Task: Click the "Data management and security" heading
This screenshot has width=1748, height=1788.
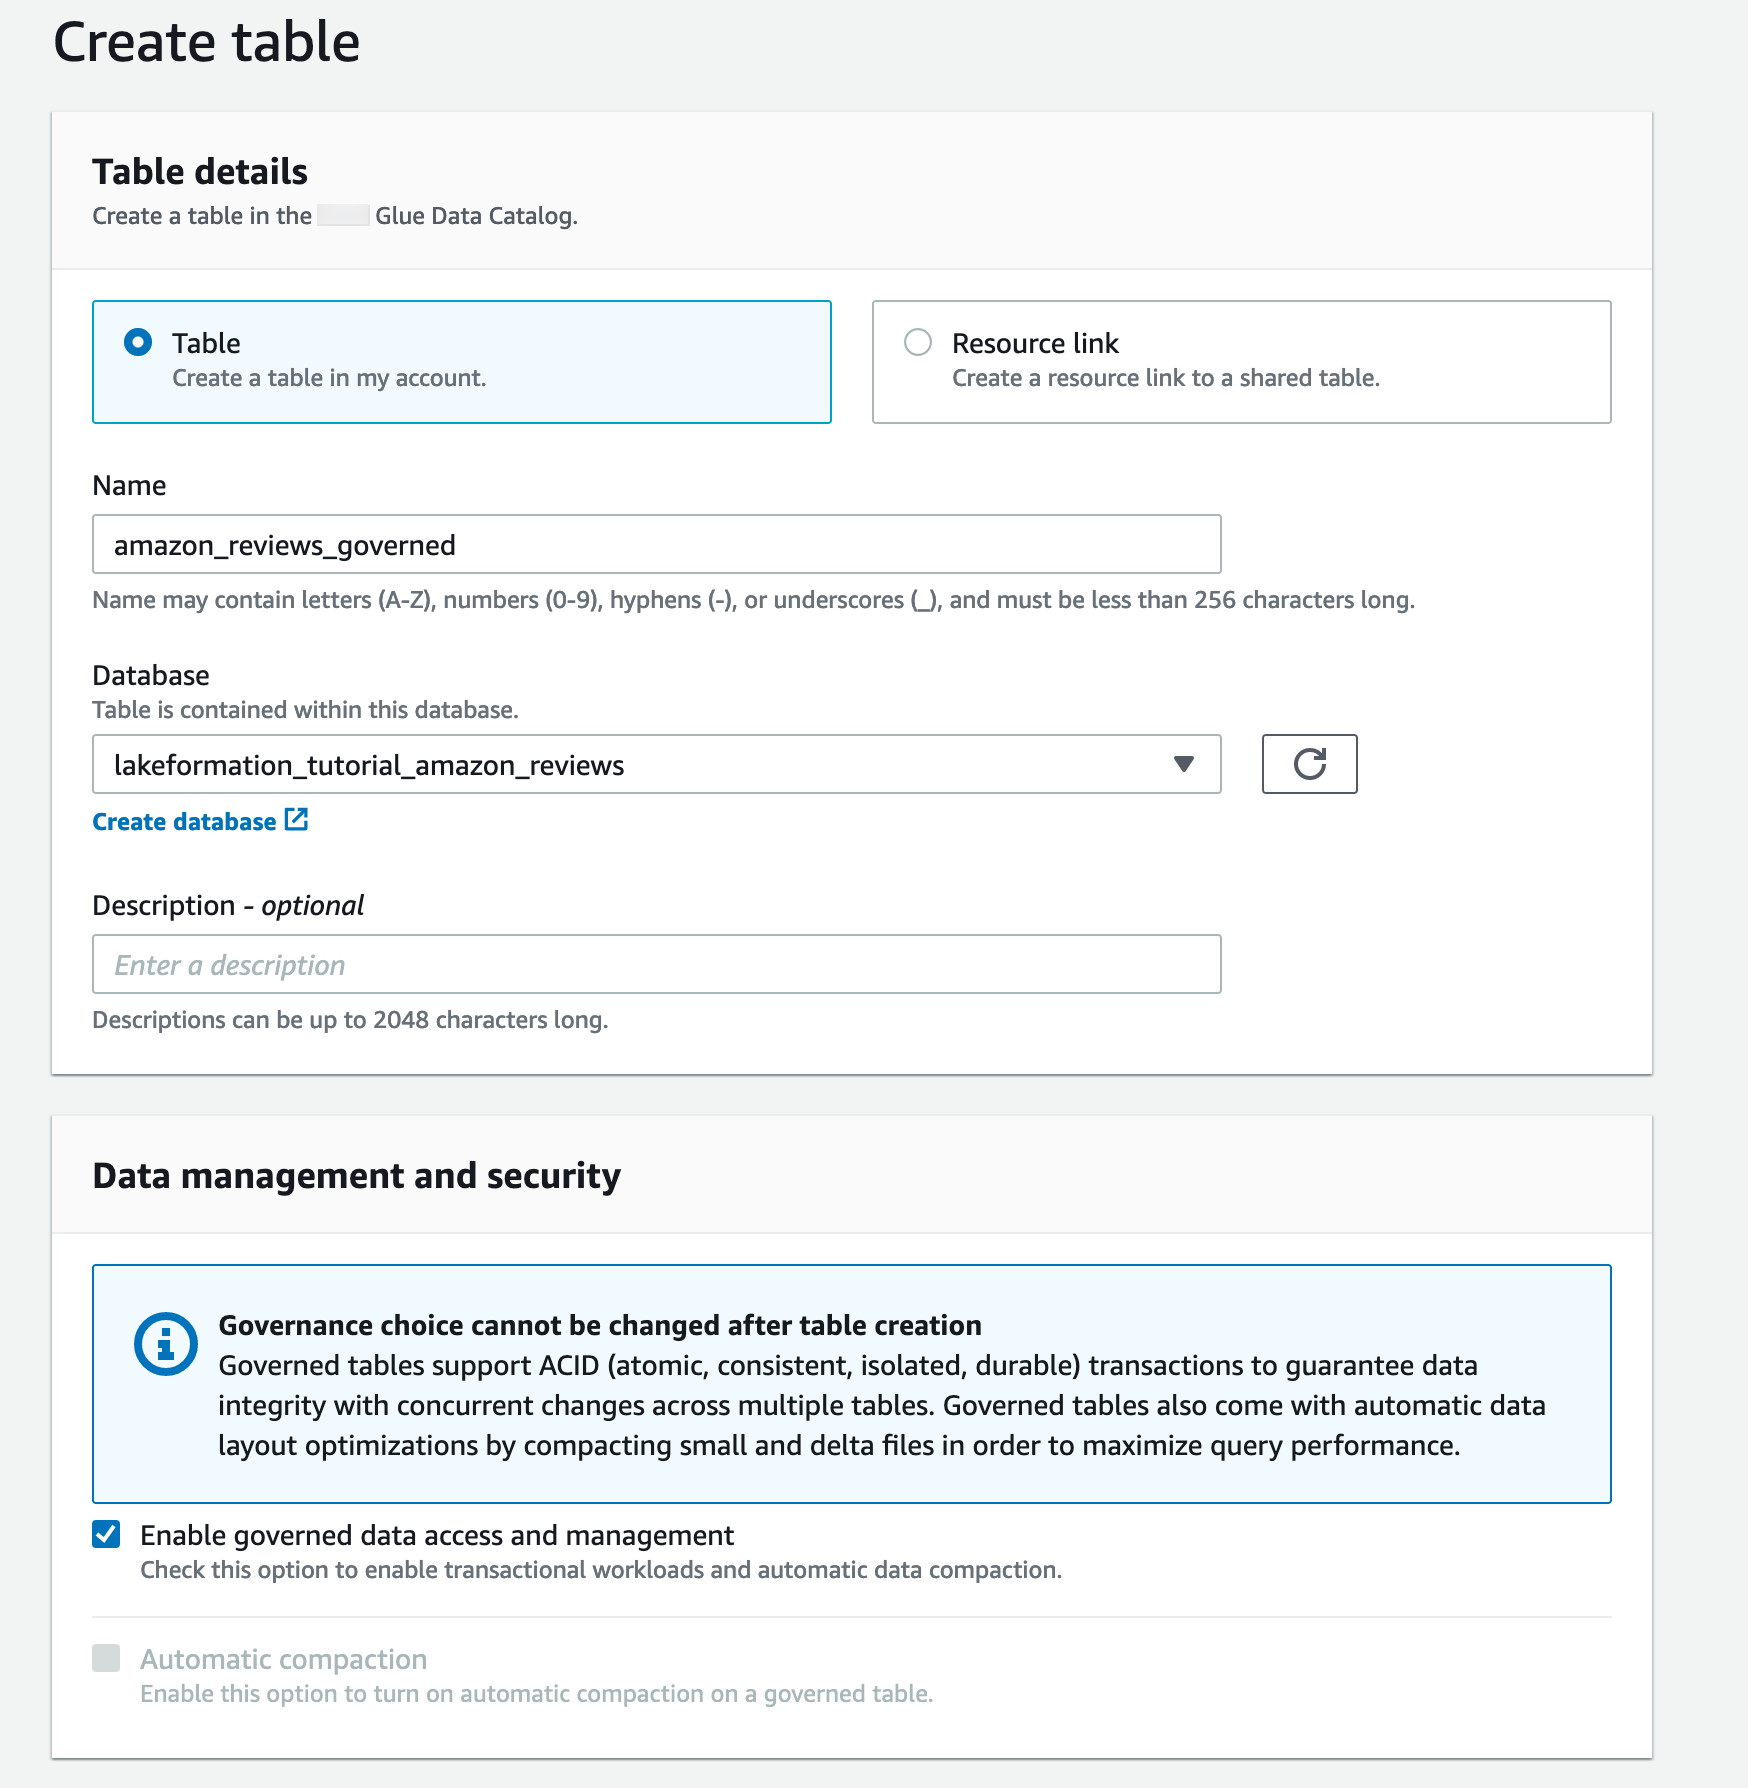Action: [356, 1176]
